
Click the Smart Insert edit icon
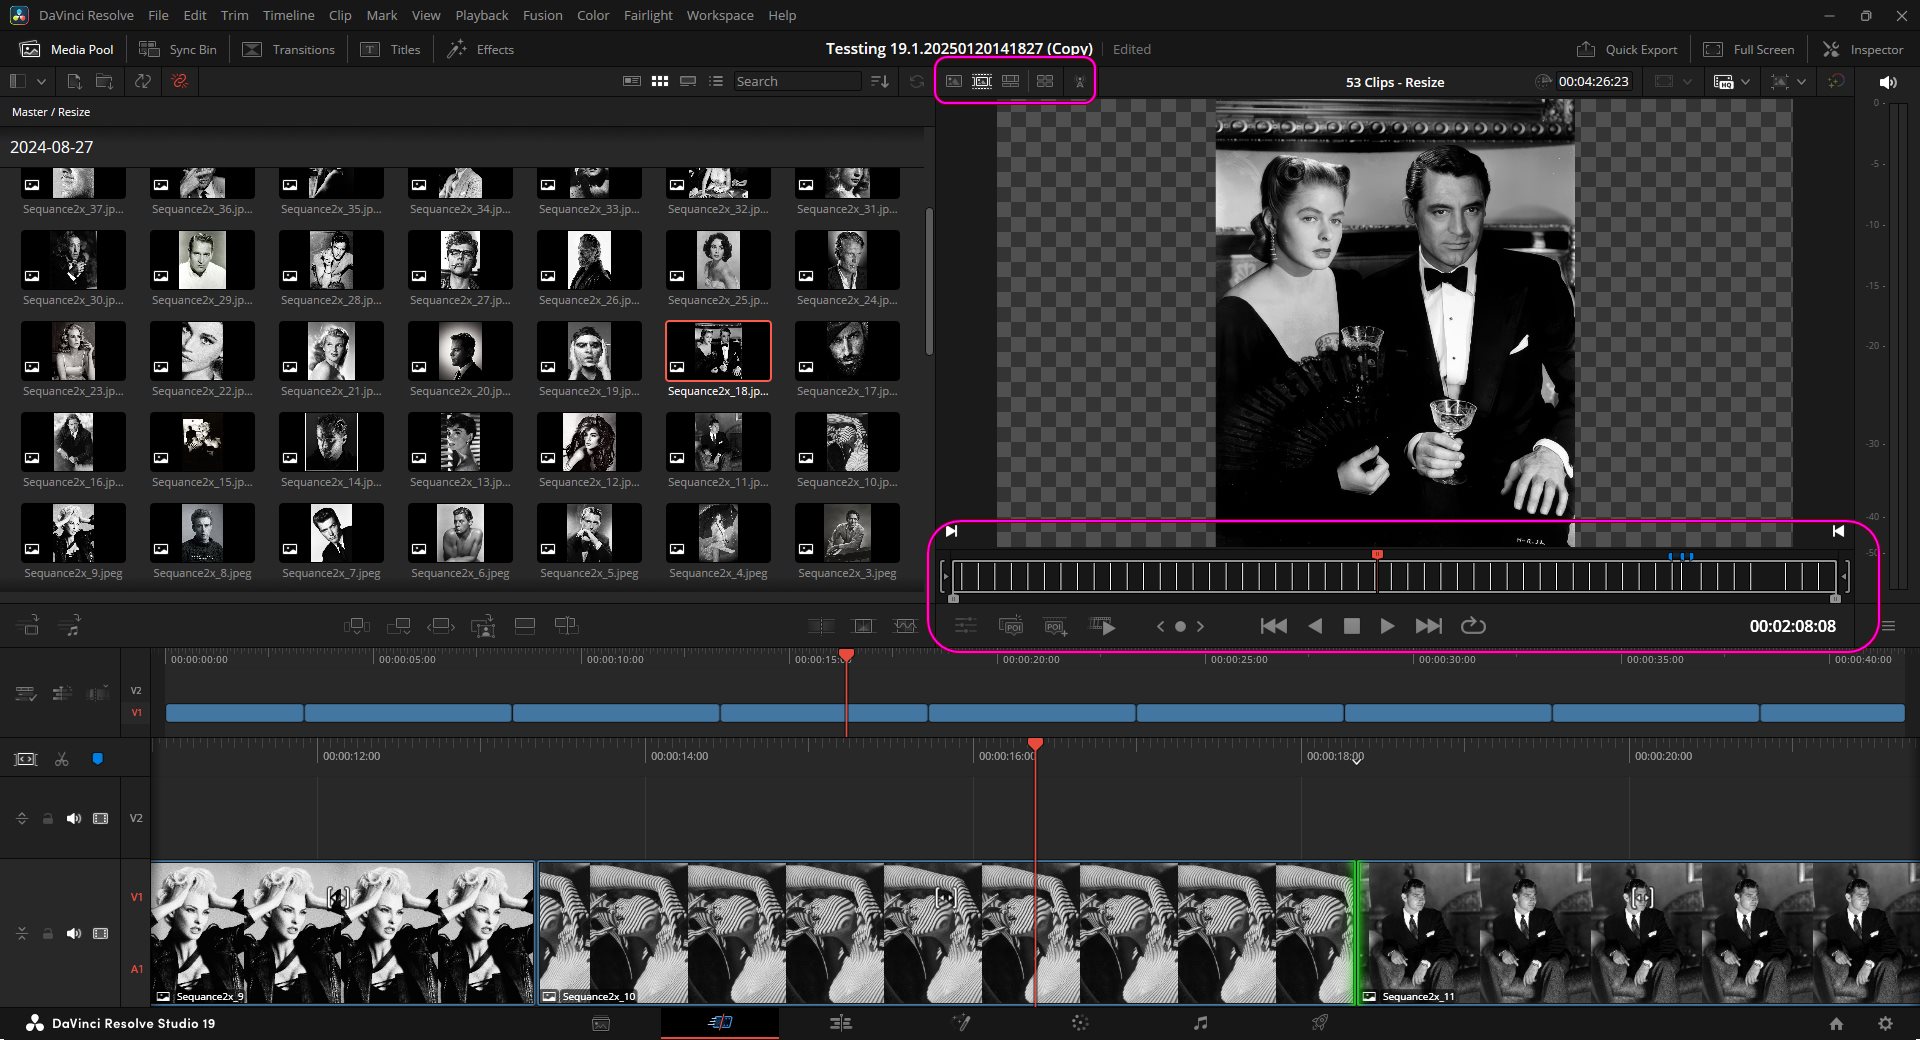click(357, 626)
